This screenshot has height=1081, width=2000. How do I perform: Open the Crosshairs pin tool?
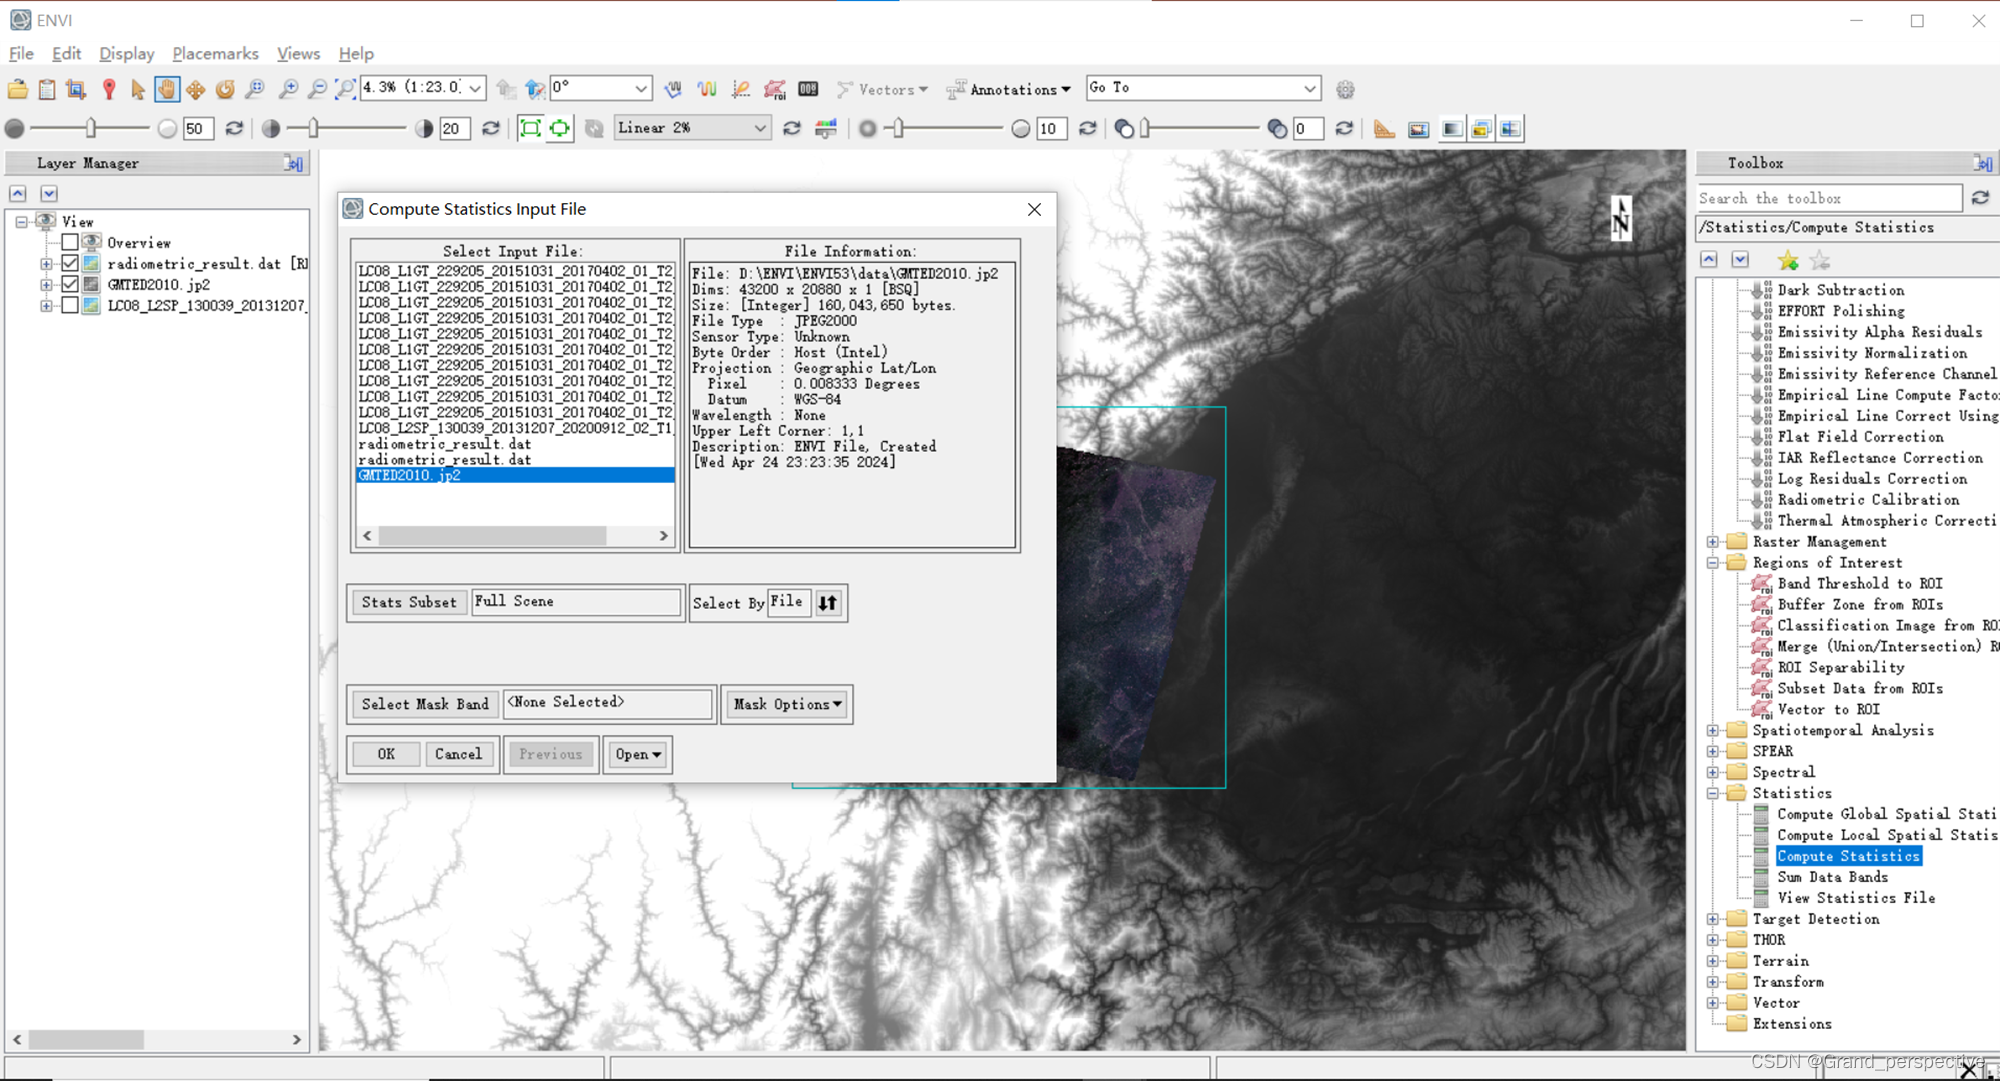pos(109,89)
